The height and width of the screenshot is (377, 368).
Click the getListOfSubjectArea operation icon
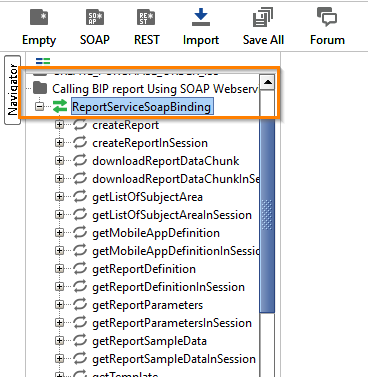(80, 197)
